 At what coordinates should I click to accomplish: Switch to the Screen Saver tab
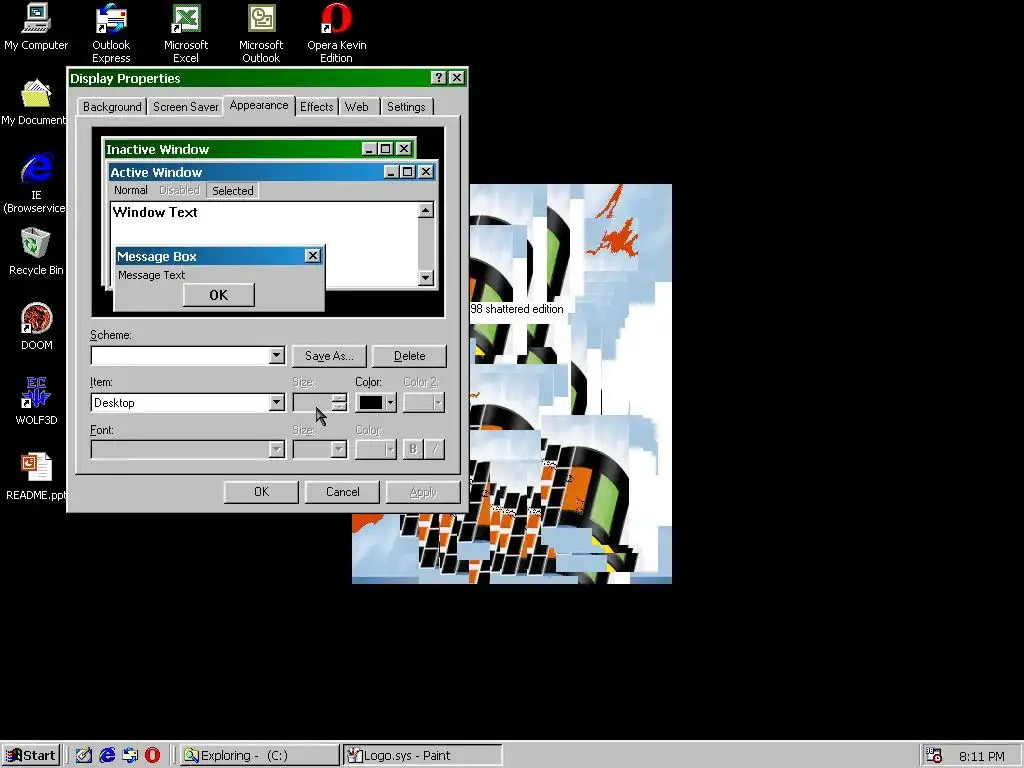185,106
